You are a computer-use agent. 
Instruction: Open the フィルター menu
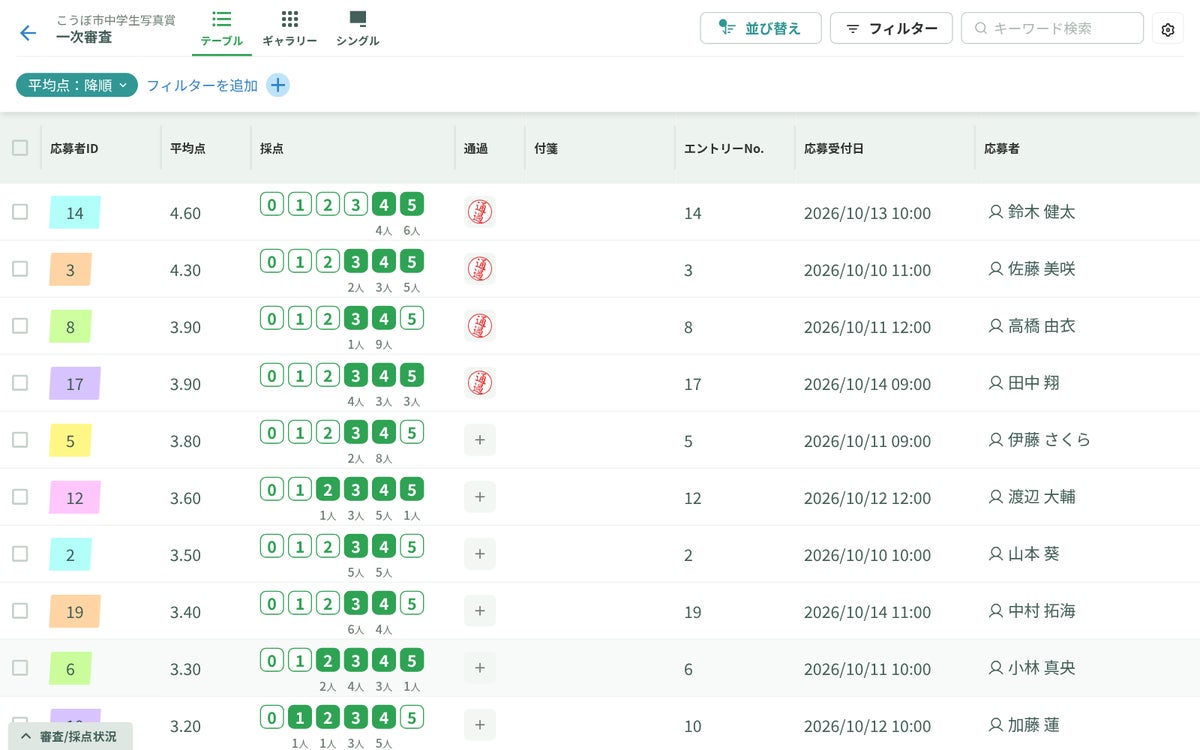point(891,28)
